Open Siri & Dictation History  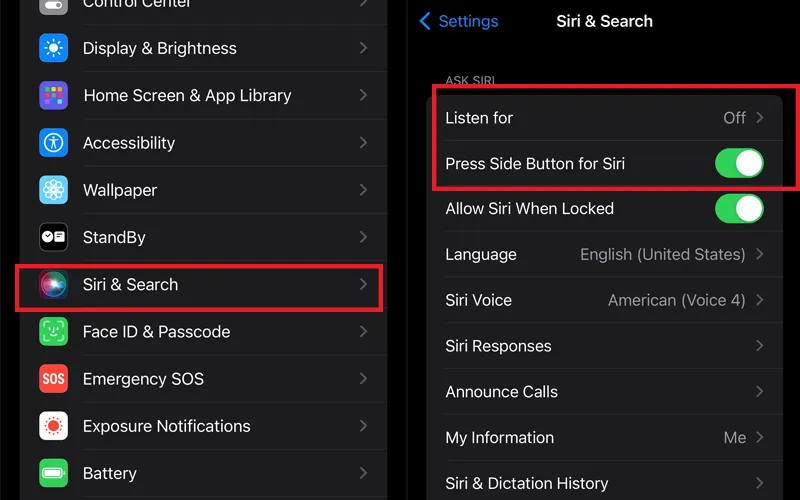pyautogui.click(x=605, y=482)
